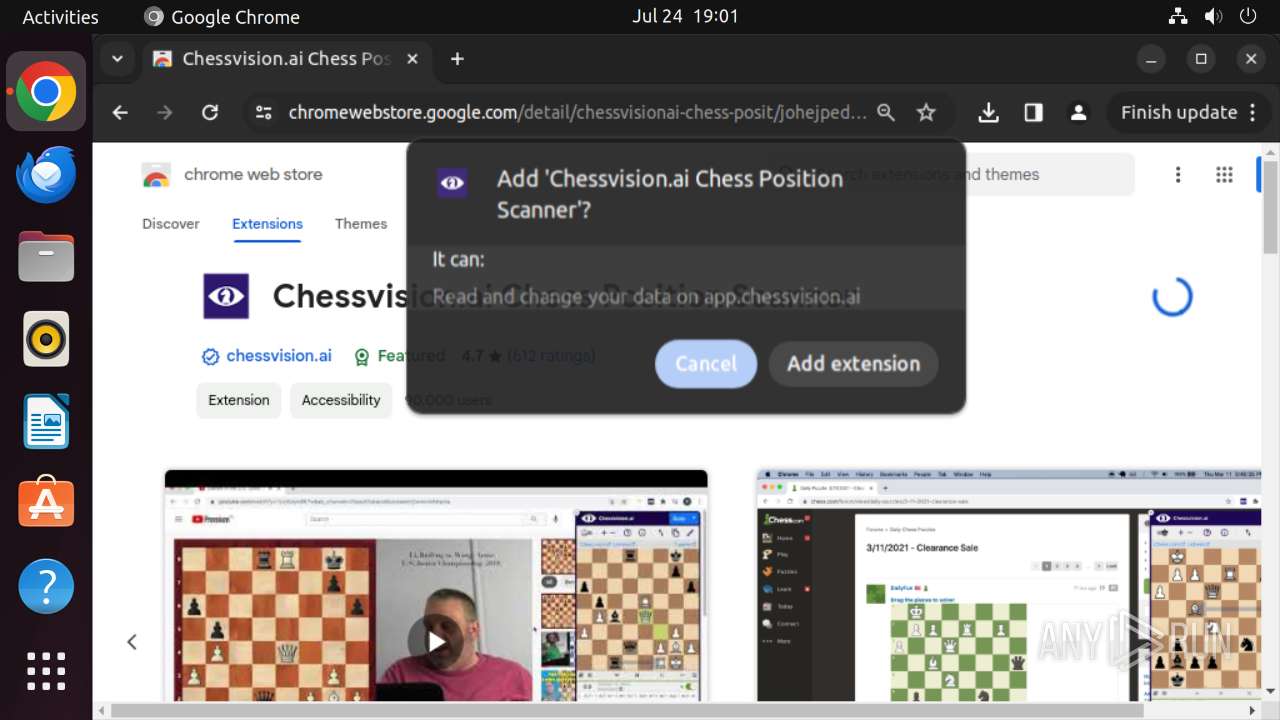
Task: Play the YouTube demo video thumbnail
Action: [436, 642]
